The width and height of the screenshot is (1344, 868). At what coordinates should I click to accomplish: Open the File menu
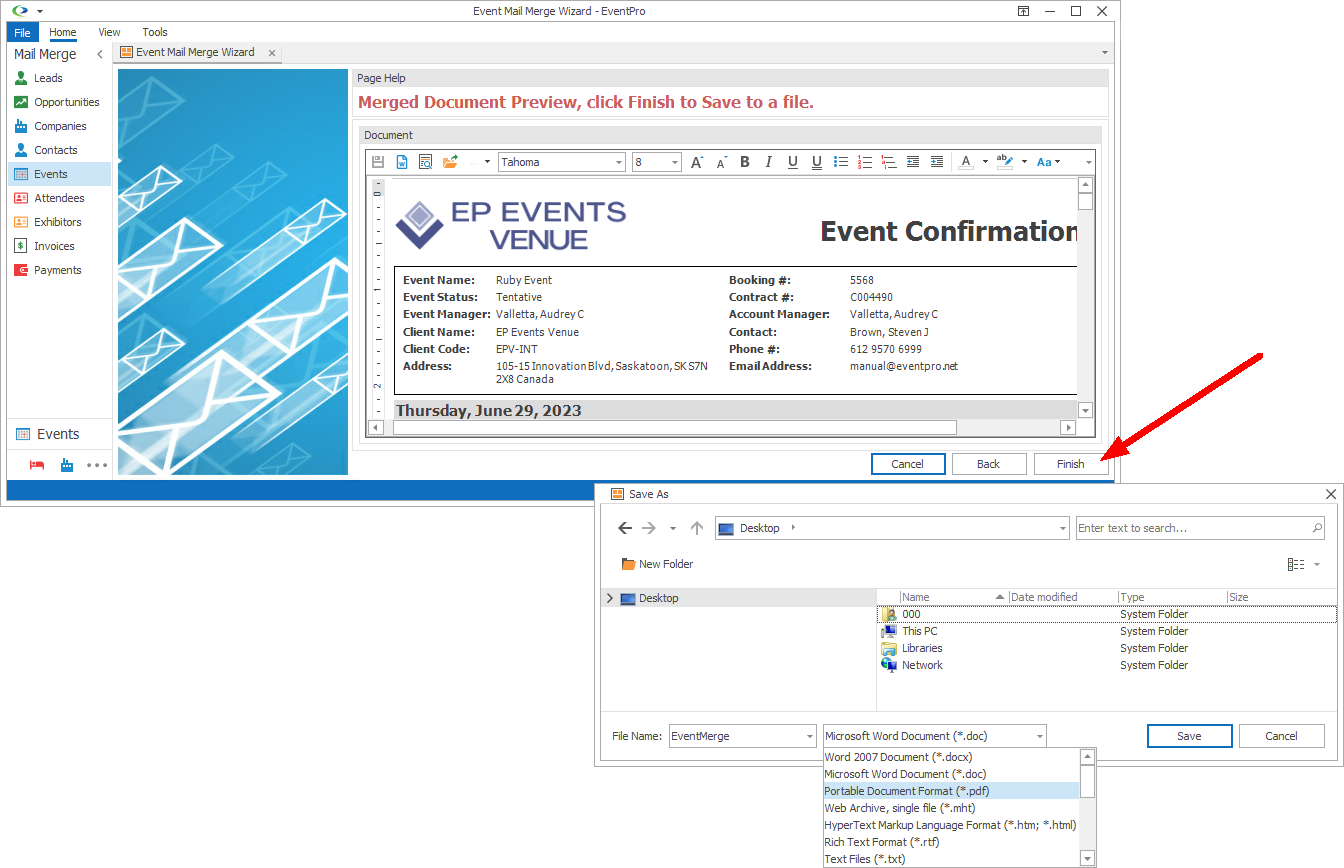pos(22,32)
